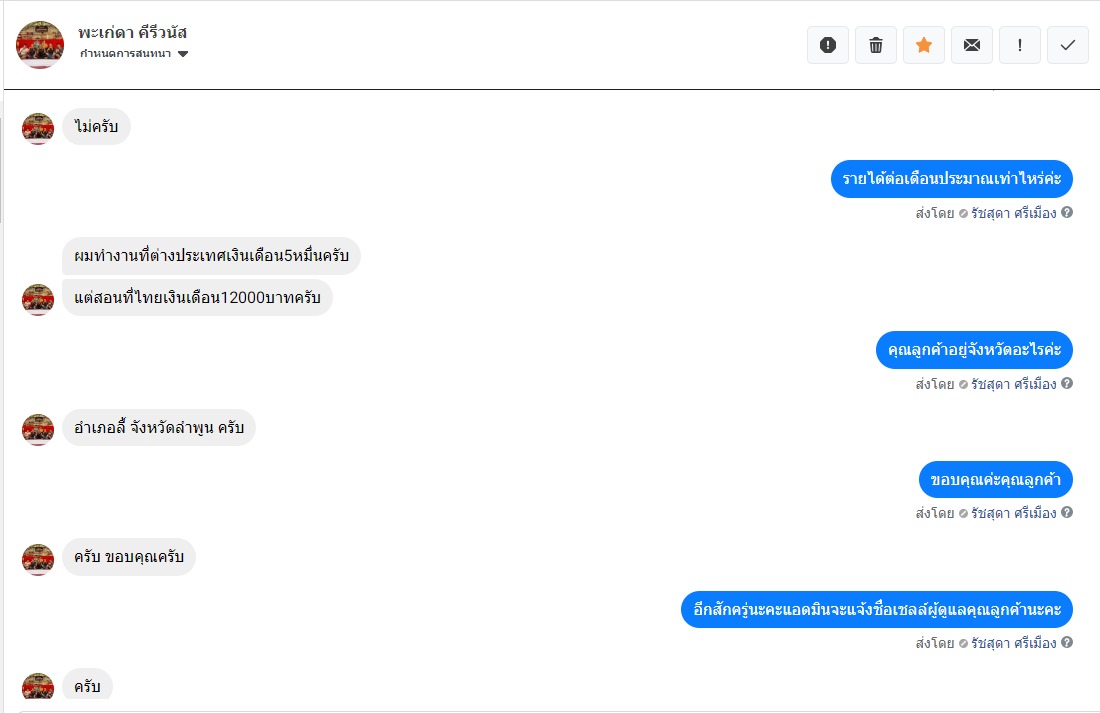Click help icon under the อีกสักครู่นะคะ message
Viewport: 1100px width, 713px height.
tap(1067, 643)
